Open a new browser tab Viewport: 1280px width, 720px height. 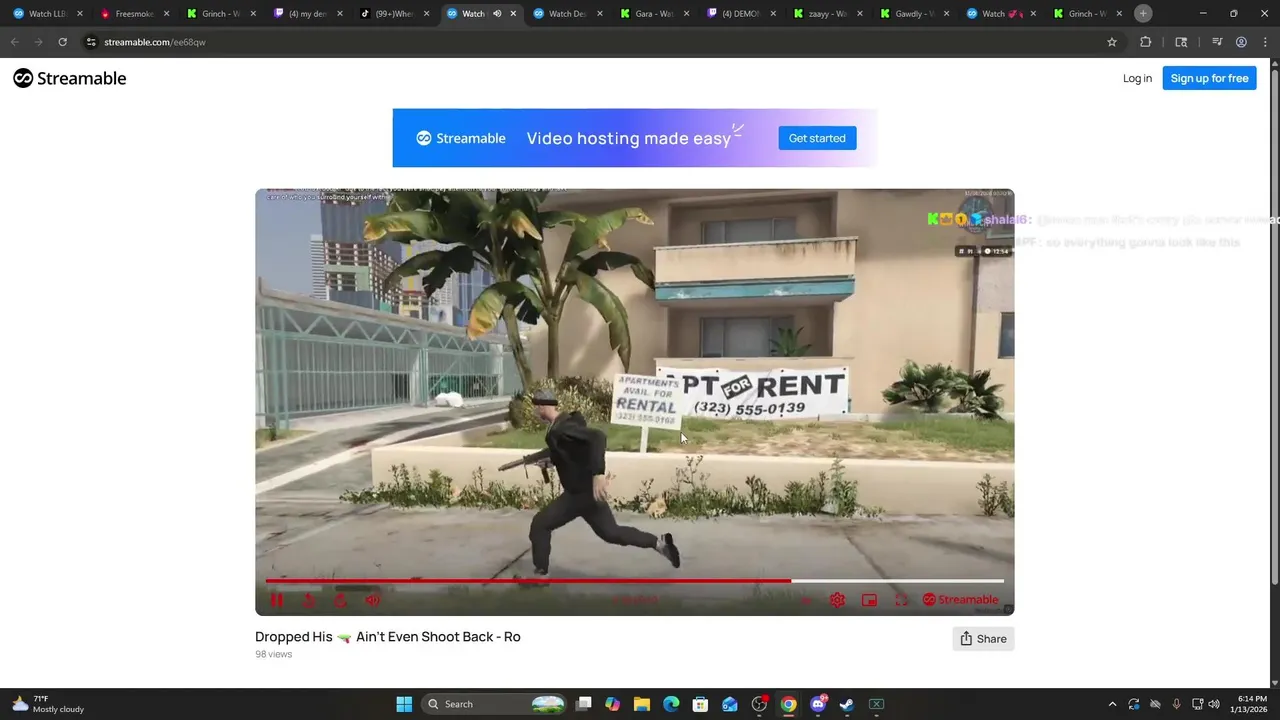1143,13
